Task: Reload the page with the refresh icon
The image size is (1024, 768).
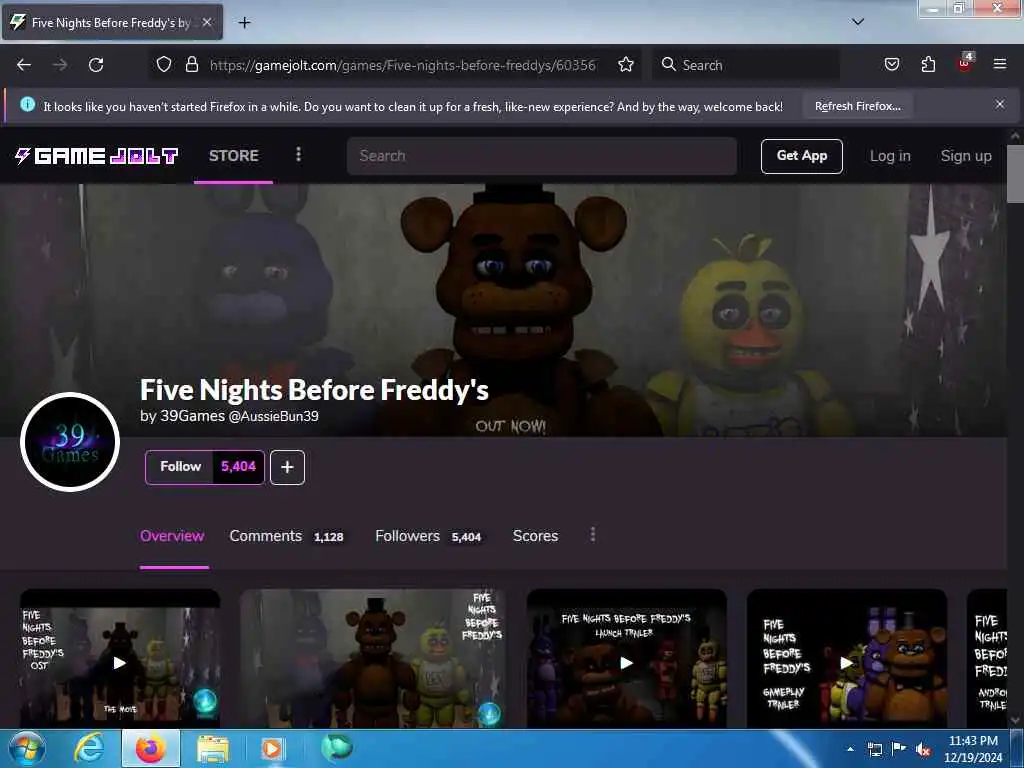Action: coord(96,65)
